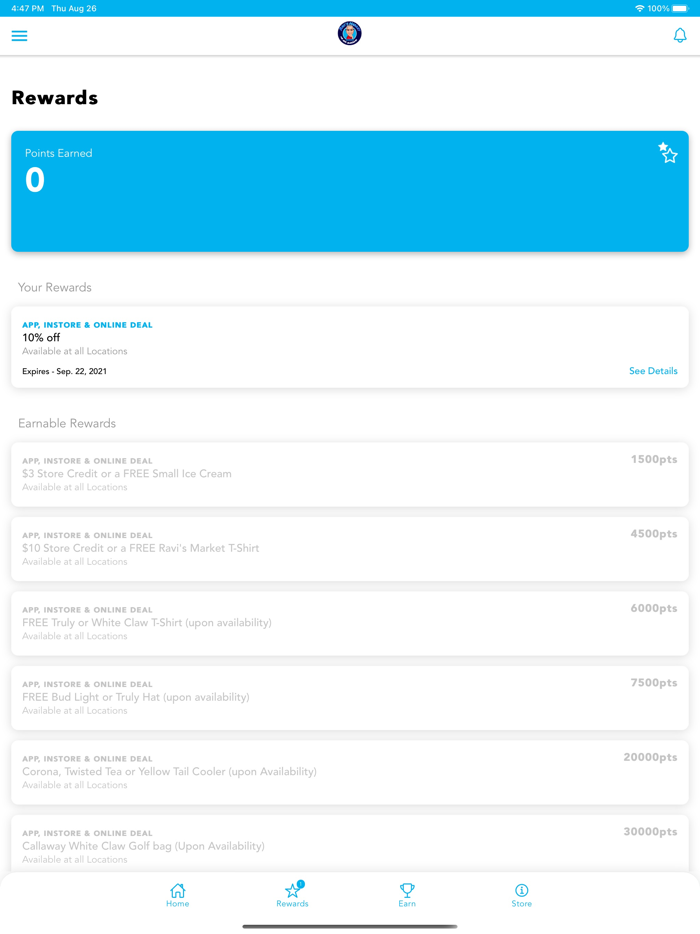Open the 10% off reward card
This screenshot has height=934, width=700.
pyautogui.click(x=300, y=346)
